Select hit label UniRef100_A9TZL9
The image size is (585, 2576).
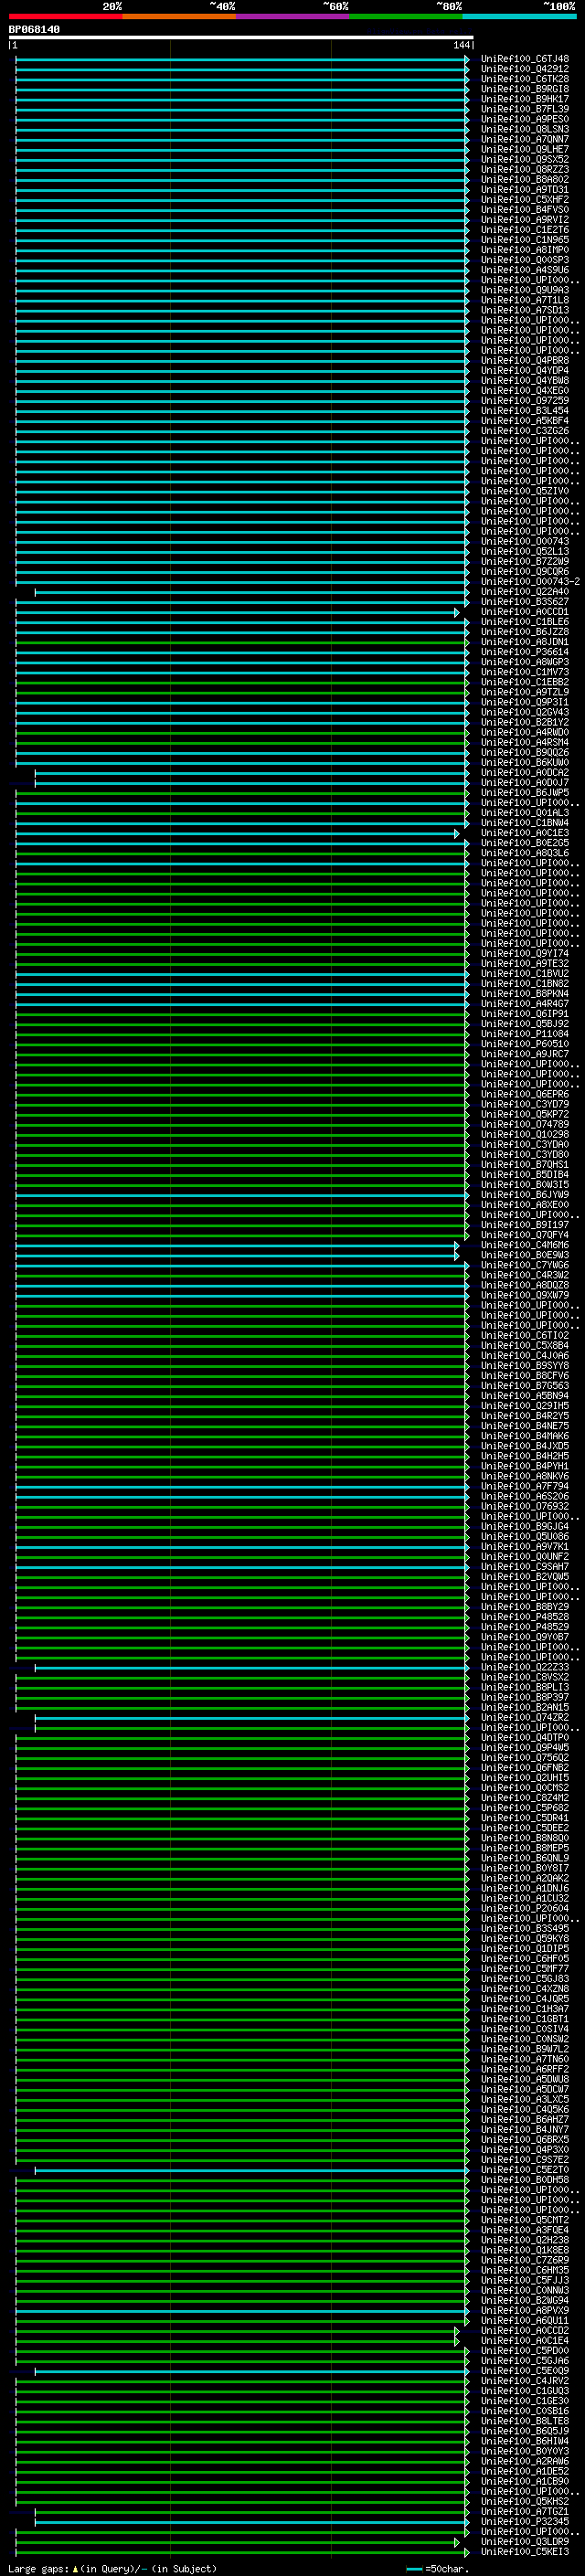coord(524,692)
